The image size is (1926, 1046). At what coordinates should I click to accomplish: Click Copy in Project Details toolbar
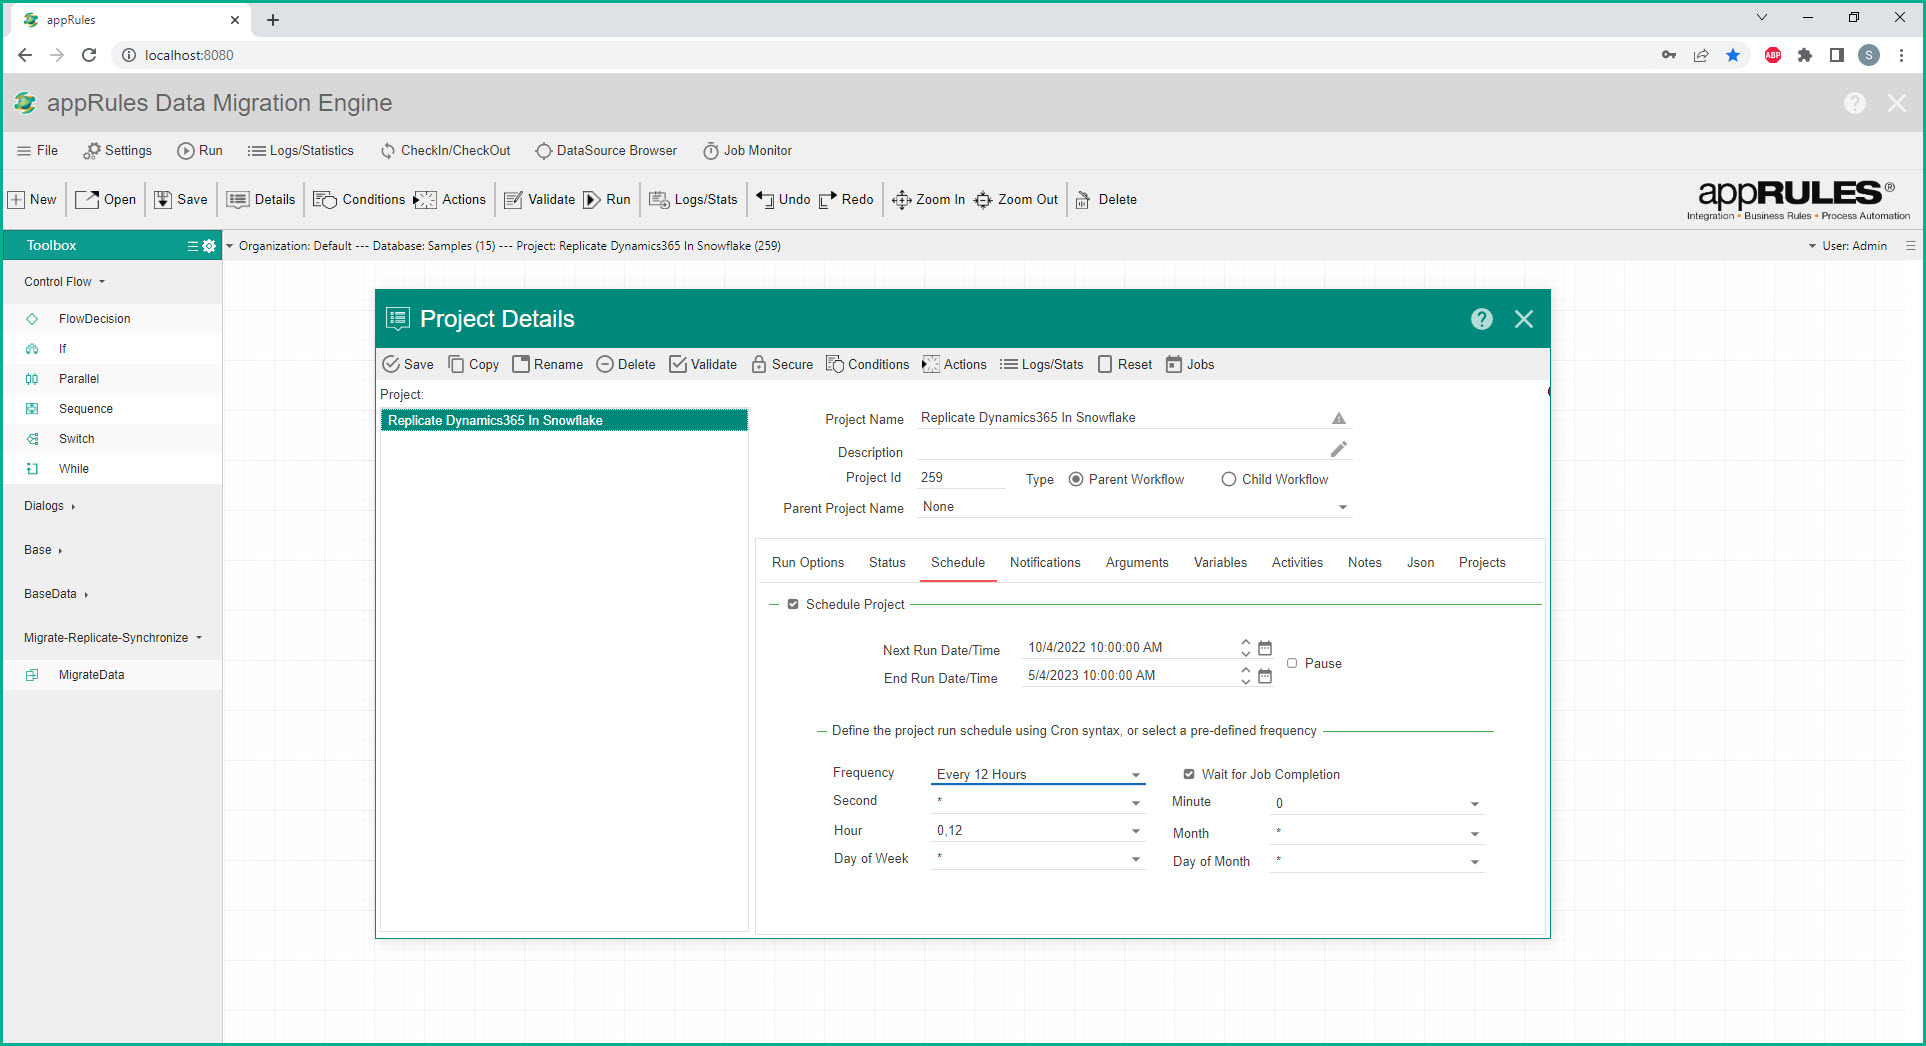point(474,365)
